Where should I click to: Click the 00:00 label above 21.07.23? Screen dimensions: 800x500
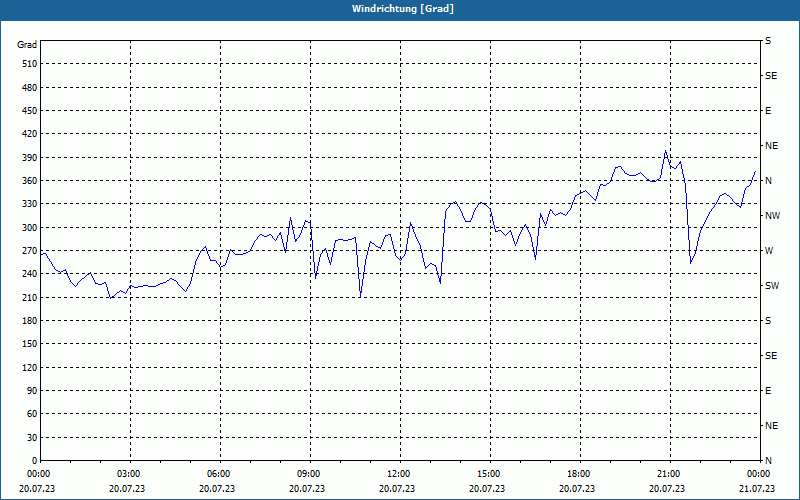coord(758,474)
